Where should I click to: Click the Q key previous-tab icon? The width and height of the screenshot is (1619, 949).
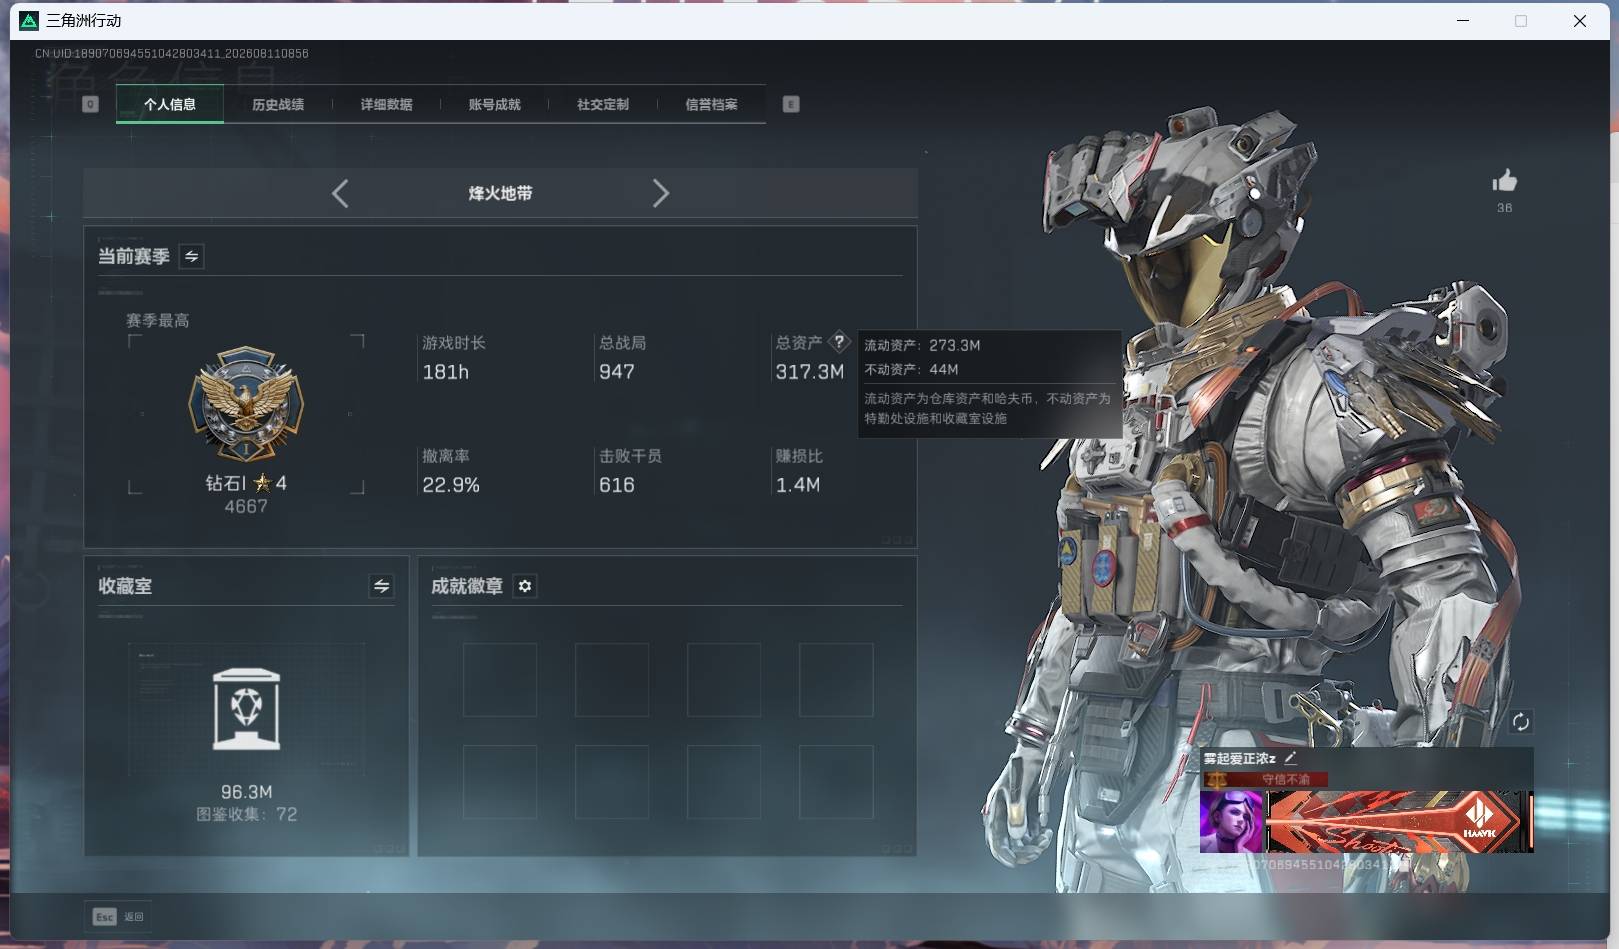pyautogui.click(x=90, y=104)
